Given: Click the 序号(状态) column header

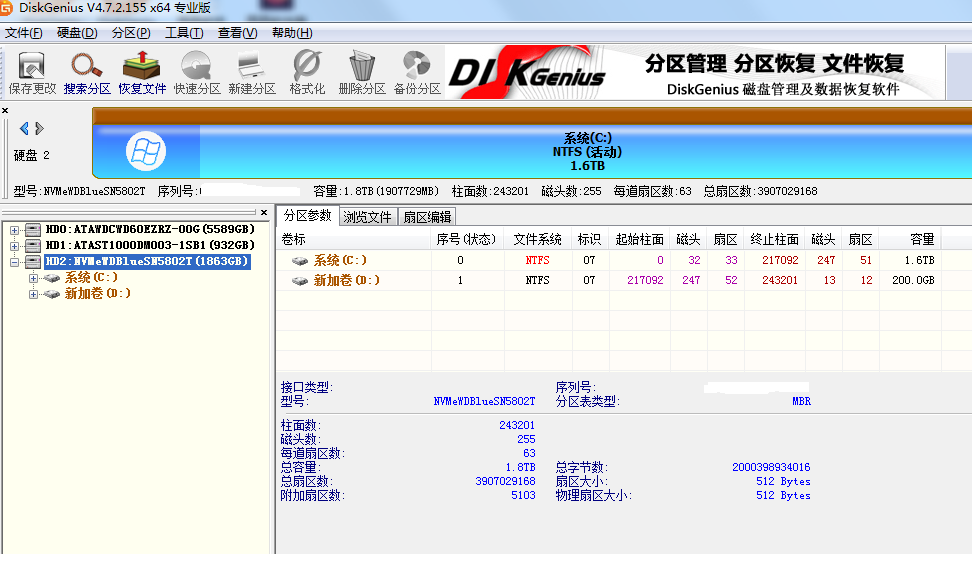Looking at the screenshot, I should pyautogui.click(x=467, y=239).
